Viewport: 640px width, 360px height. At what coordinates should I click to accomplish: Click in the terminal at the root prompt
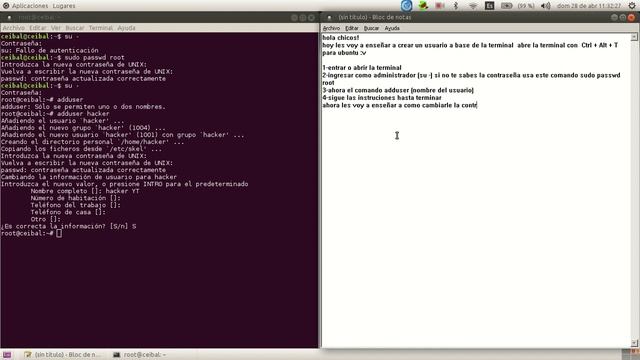pos(59,233)
